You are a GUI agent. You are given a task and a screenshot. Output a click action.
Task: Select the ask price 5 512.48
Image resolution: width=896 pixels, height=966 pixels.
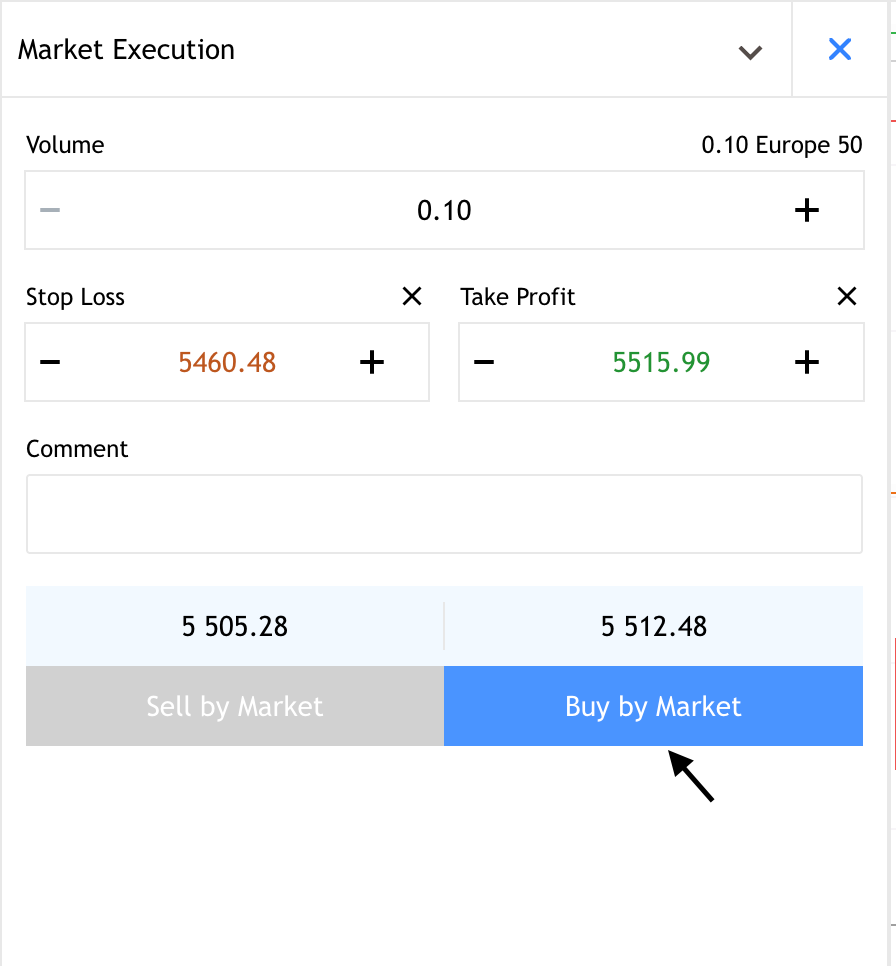coord(654,627)
